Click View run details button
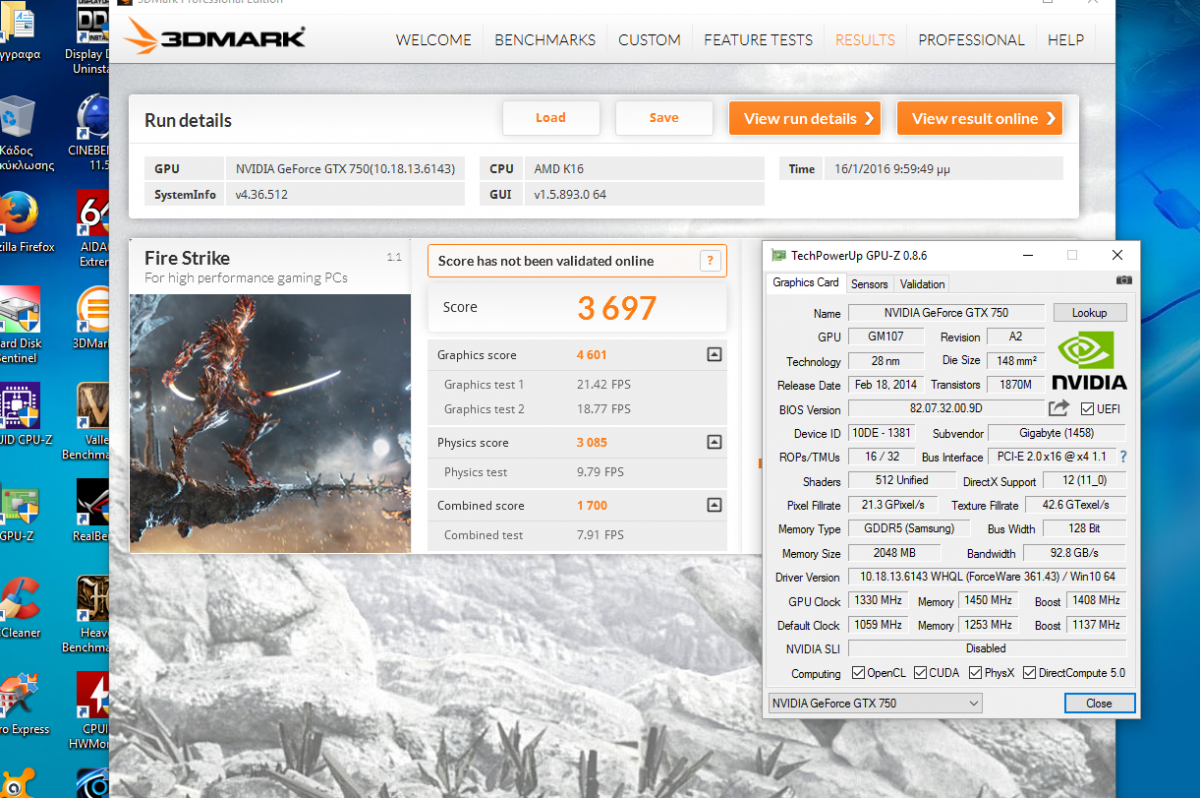This screenshot has width=1200, height=798. (x=805, y=118)
